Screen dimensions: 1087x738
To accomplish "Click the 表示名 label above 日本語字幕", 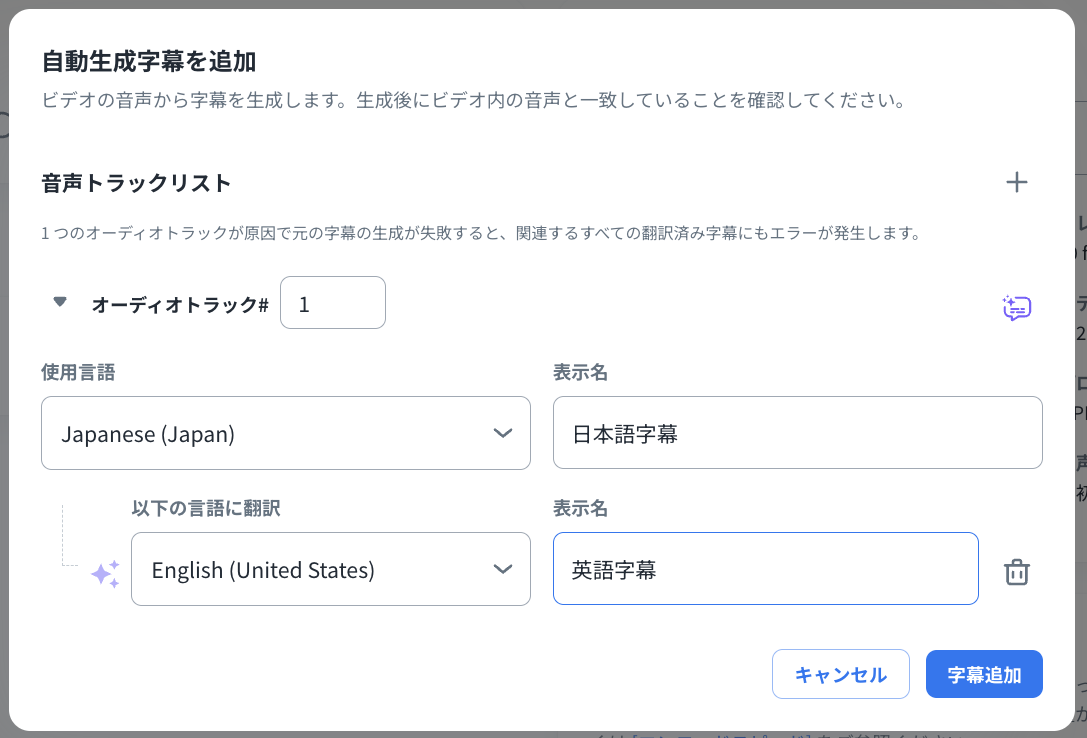I will pyautogui.click(x=580, y=373).
